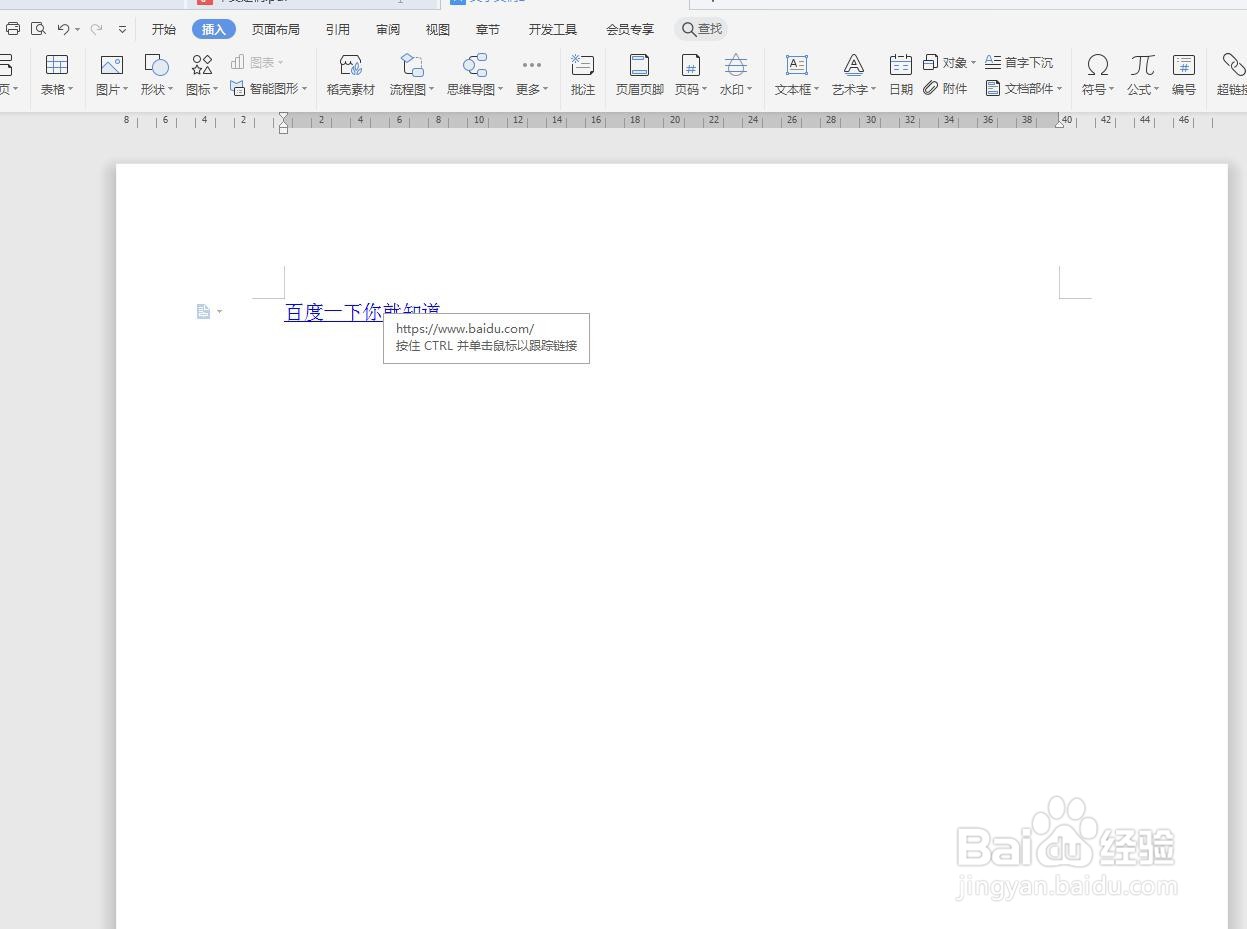
Task: Expand the 流程图 dropdown arrow
Action: [x=432, y=89]
